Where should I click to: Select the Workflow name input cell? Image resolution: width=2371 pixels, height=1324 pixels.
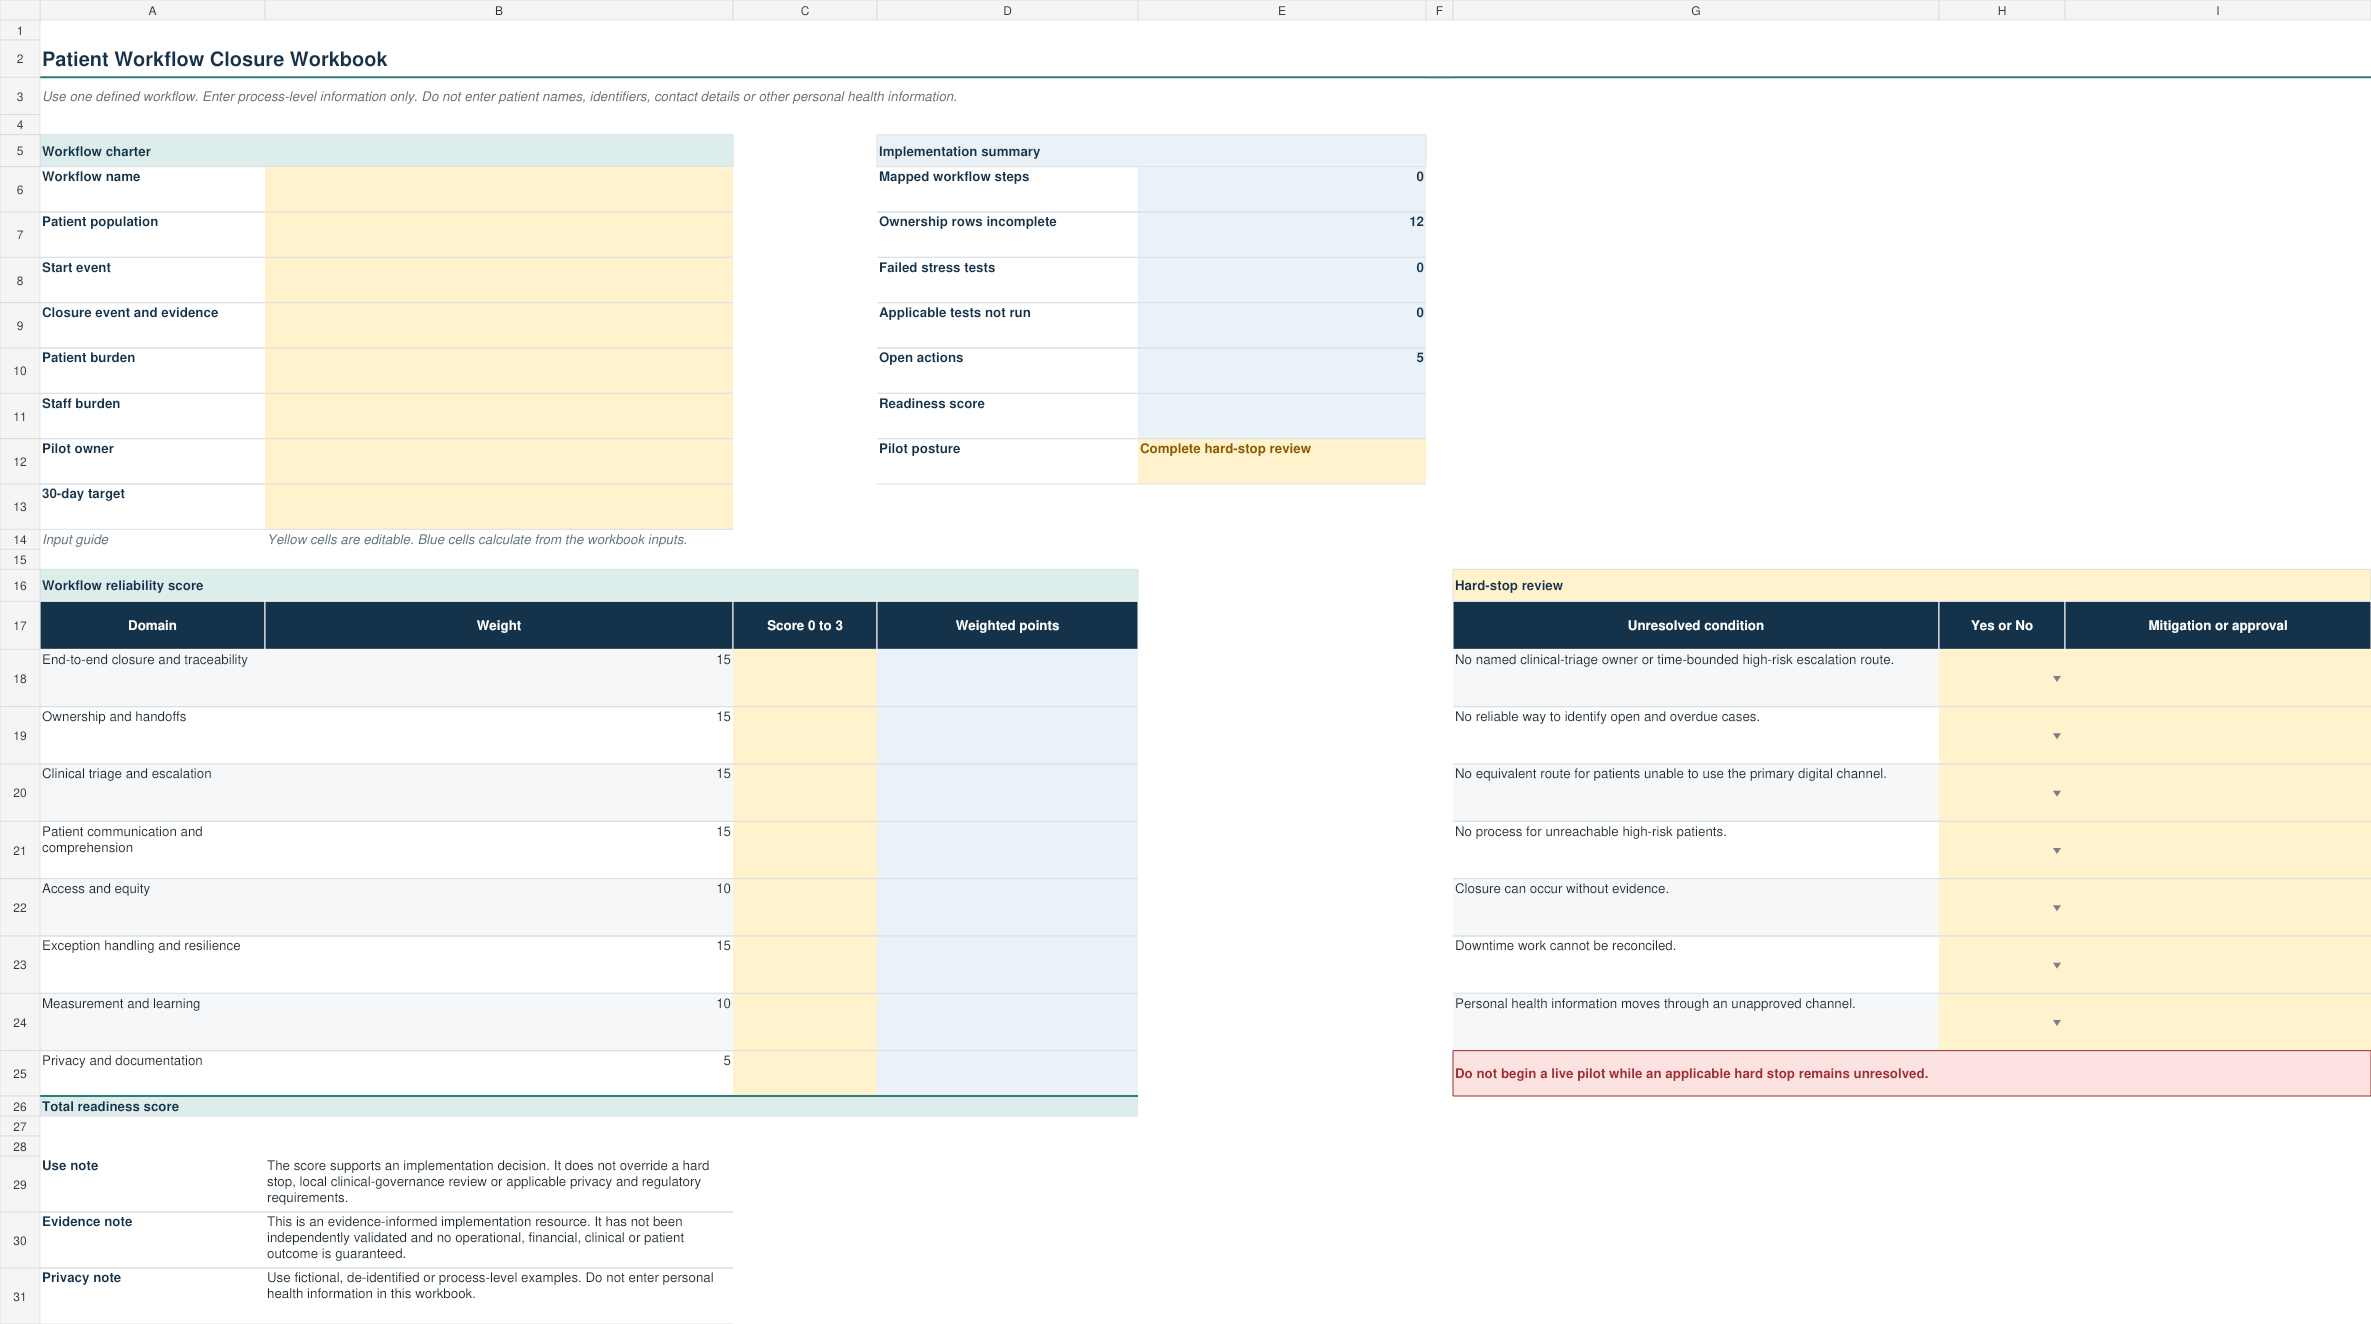tap(498, 189)
